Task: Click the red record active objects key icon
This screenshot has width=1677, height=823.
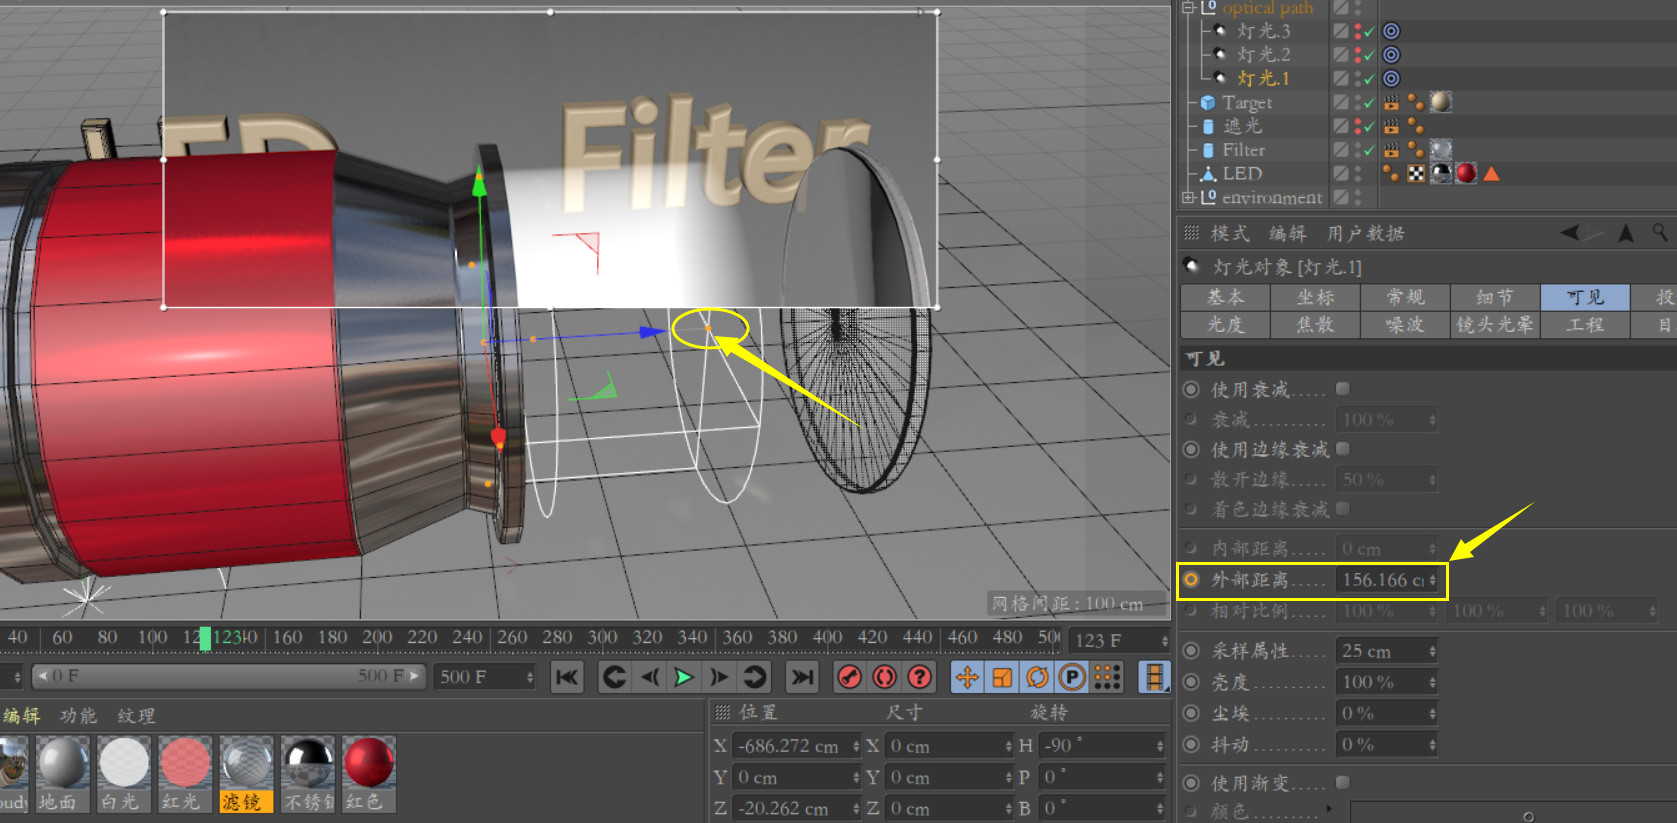Action: (849, 677)
